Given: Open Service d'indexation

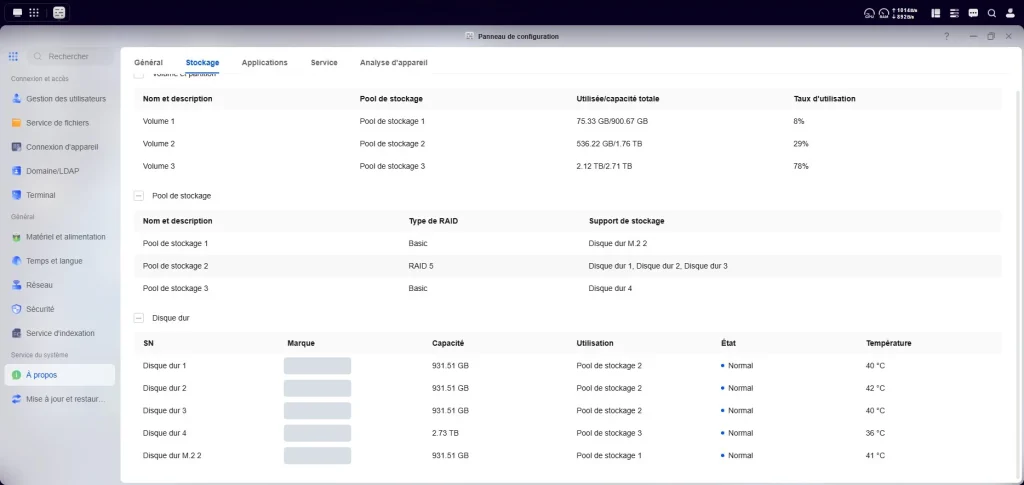Looking at the screenshot, I should [59, 333].
